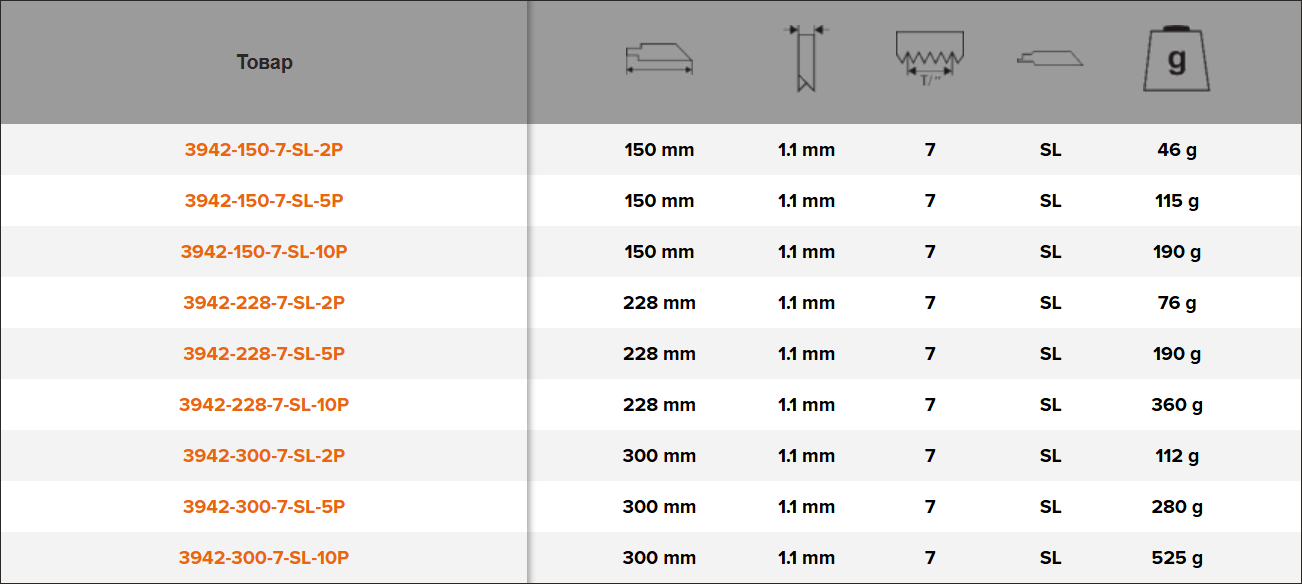Image resolution: width=1302 pixels, height=584 pixels.
Task: Click the 228 mm length in 3942-228-7-SL-2P row
Action: click(659, 303)
